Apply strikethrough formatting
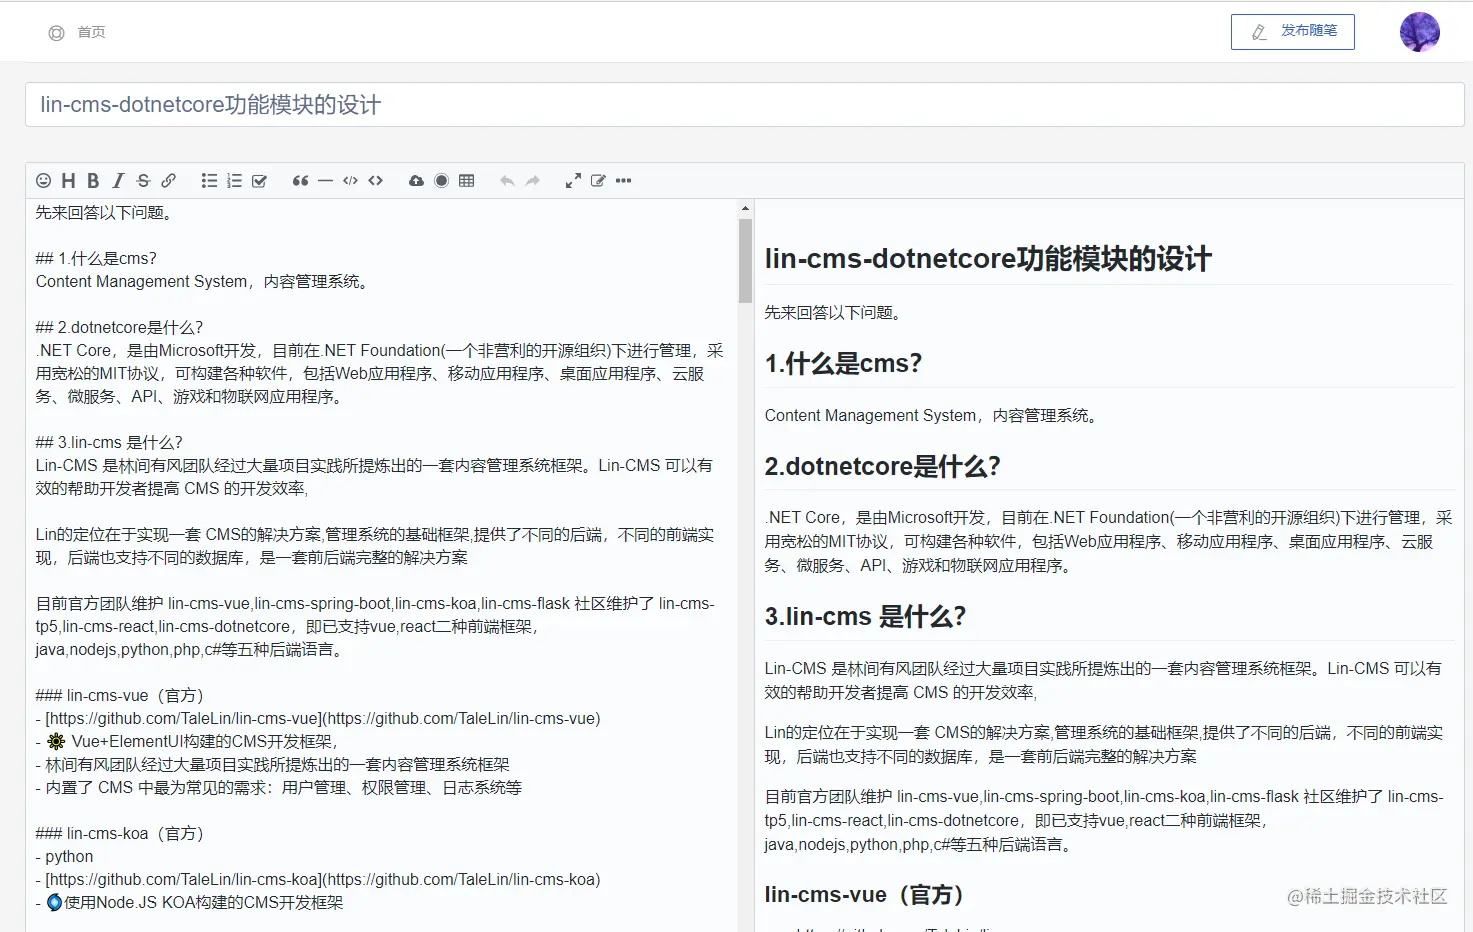The height and width of the screenshot is (932, 1473). (x=143, y=181)
